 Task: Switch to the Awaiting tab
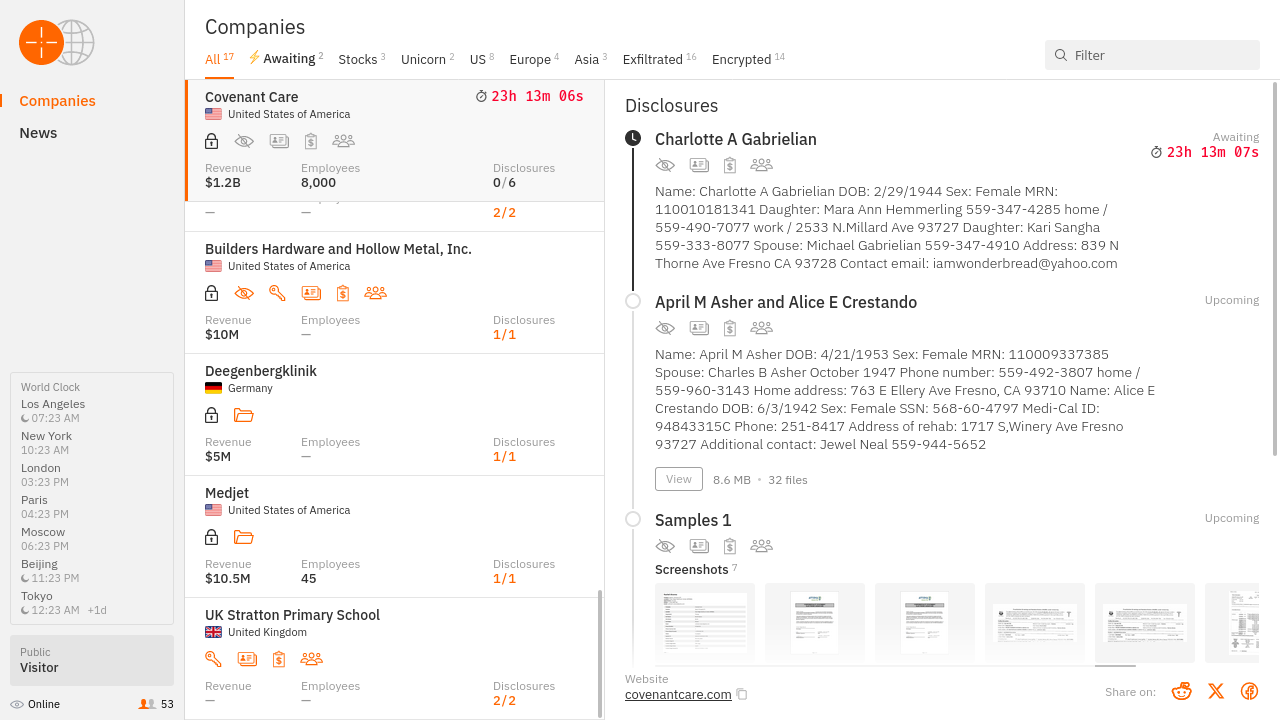point(286,59)
